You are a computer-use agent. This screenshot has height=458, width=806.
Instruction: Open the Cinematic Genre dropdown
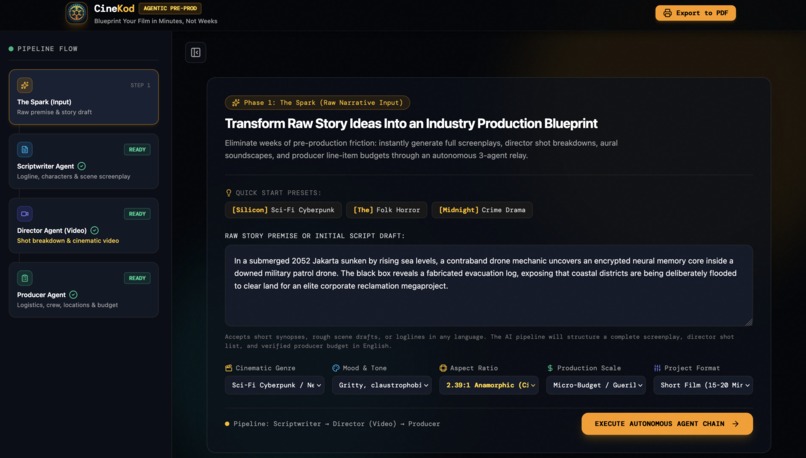pyautogui.click(x=274, y=385)
